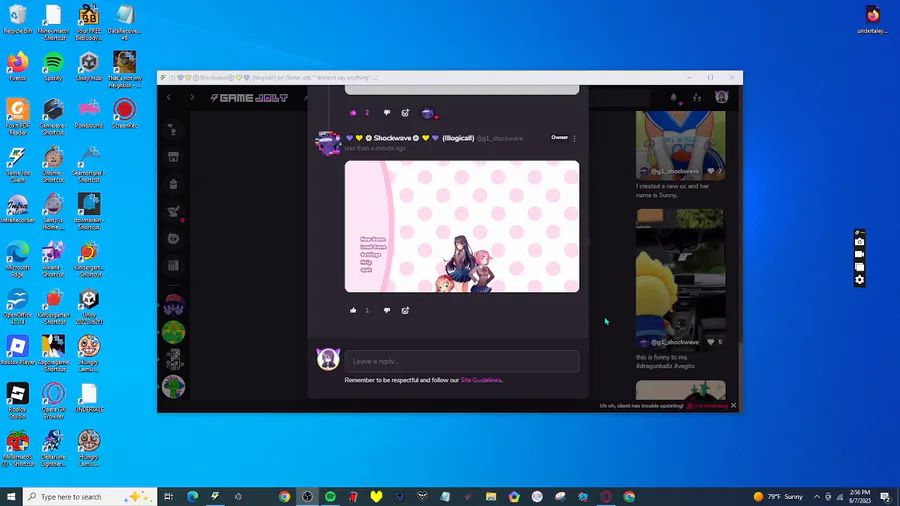Dislike the upper comment with 2 likes

[387, 112]
